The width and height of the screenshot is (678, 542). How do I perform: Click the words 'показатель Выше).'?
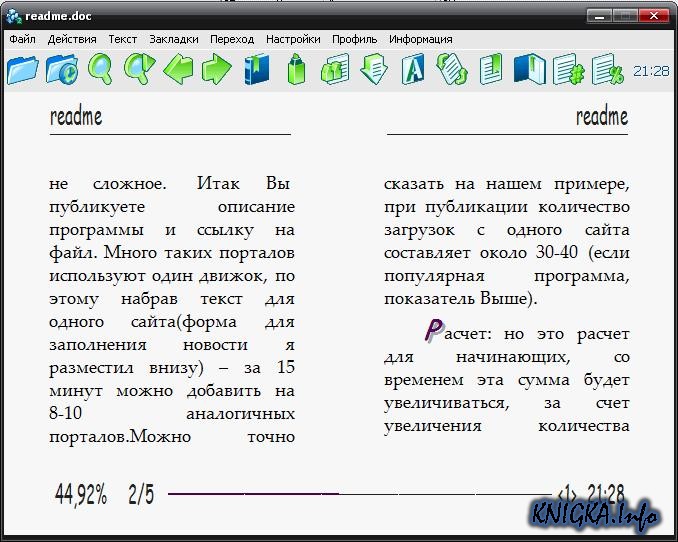[x=461, y=298]
